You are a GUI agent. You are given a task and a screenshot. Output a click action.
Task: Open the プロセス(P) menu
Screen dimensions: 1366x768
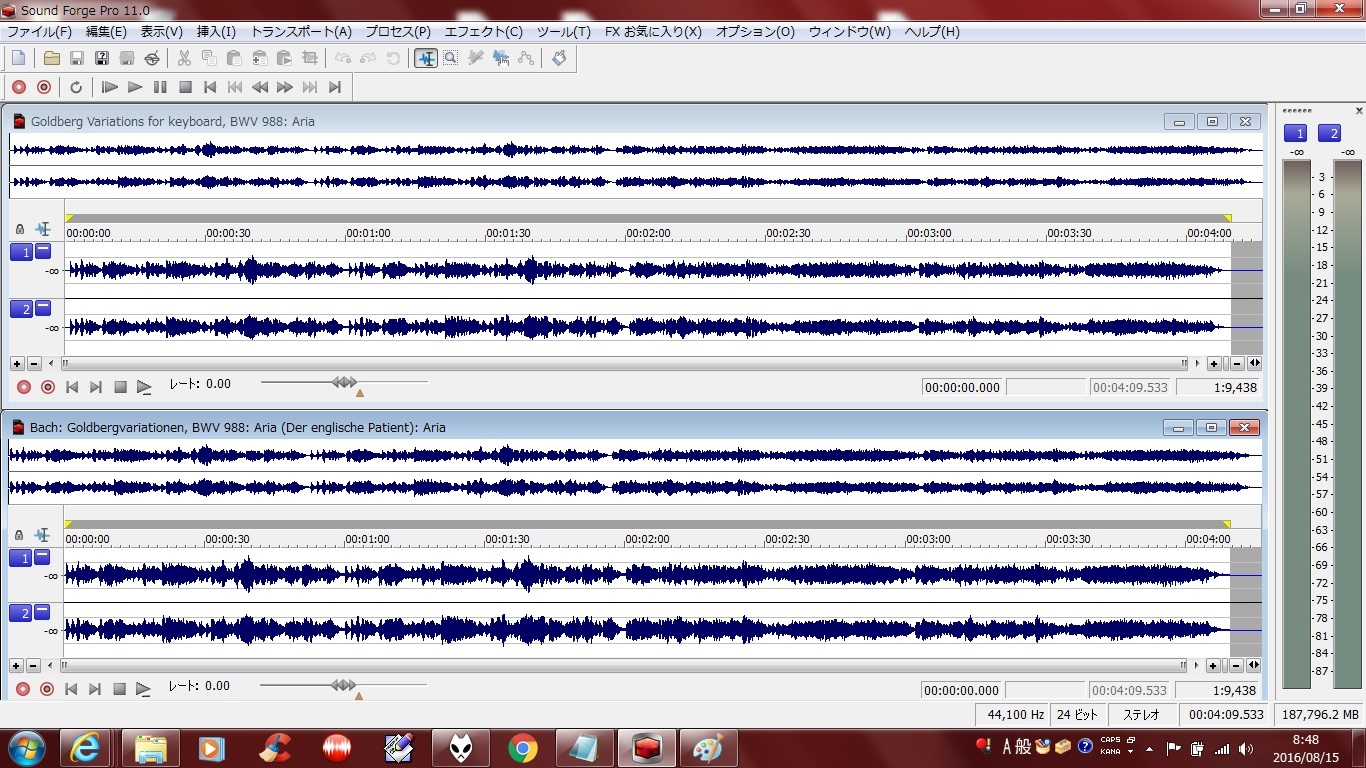(397, 31)
